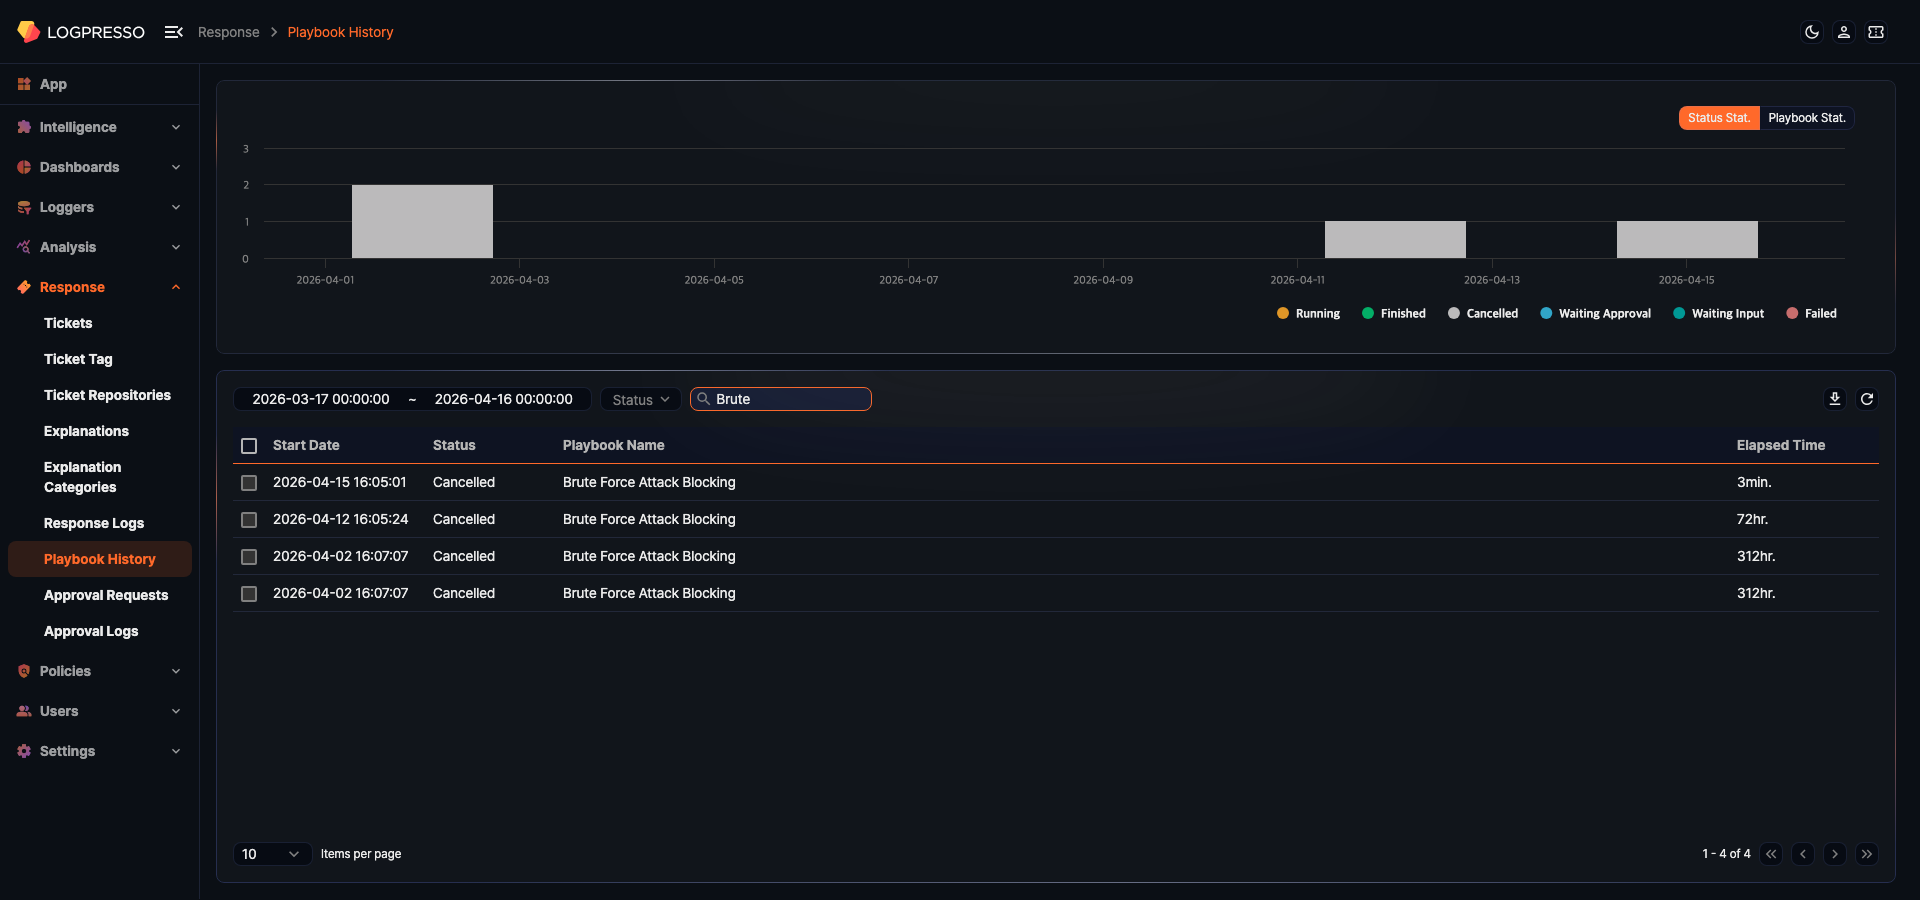Toggle dark mode with the moon icon
This screenshot has height=900, width=1920.
tap(1812, 32)
